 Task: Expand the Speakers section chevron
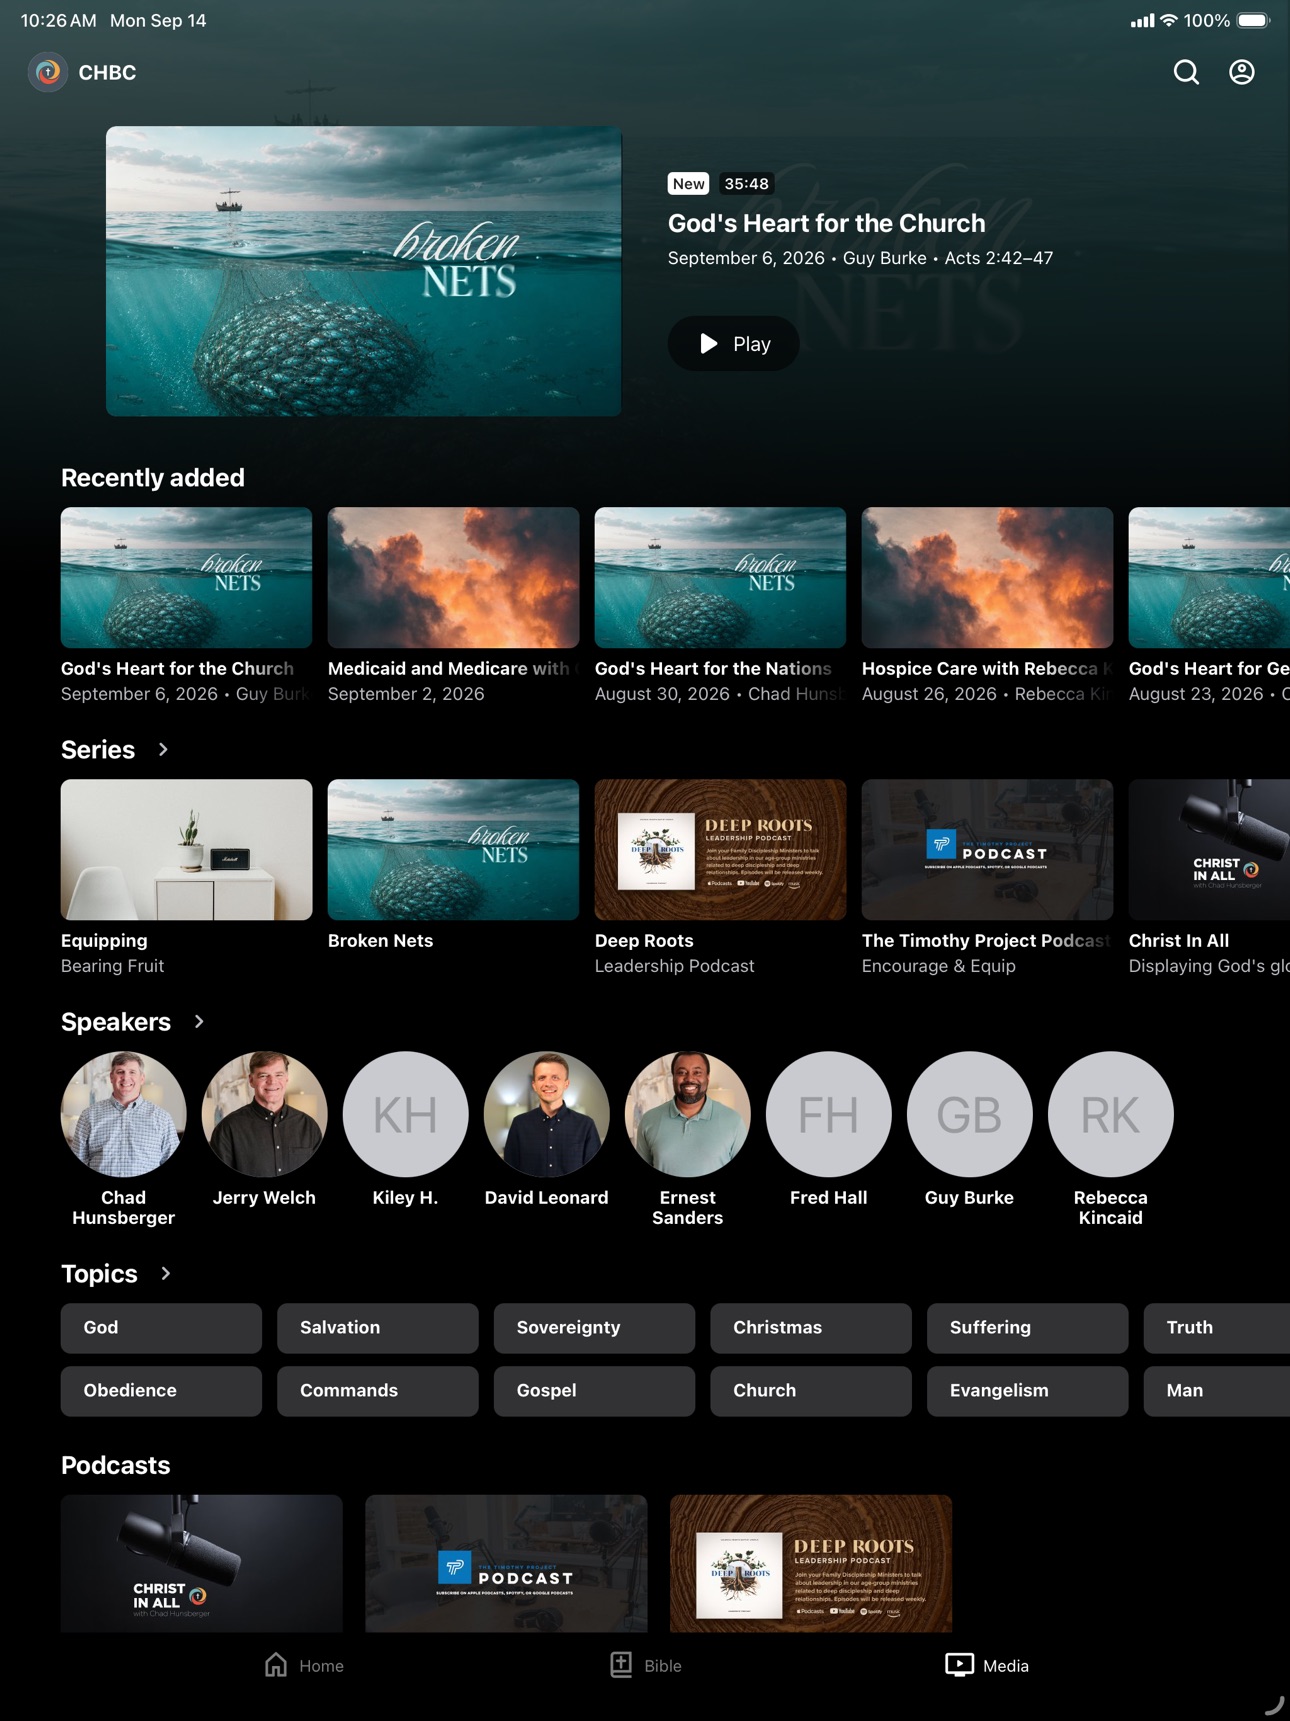[199, 1021]
